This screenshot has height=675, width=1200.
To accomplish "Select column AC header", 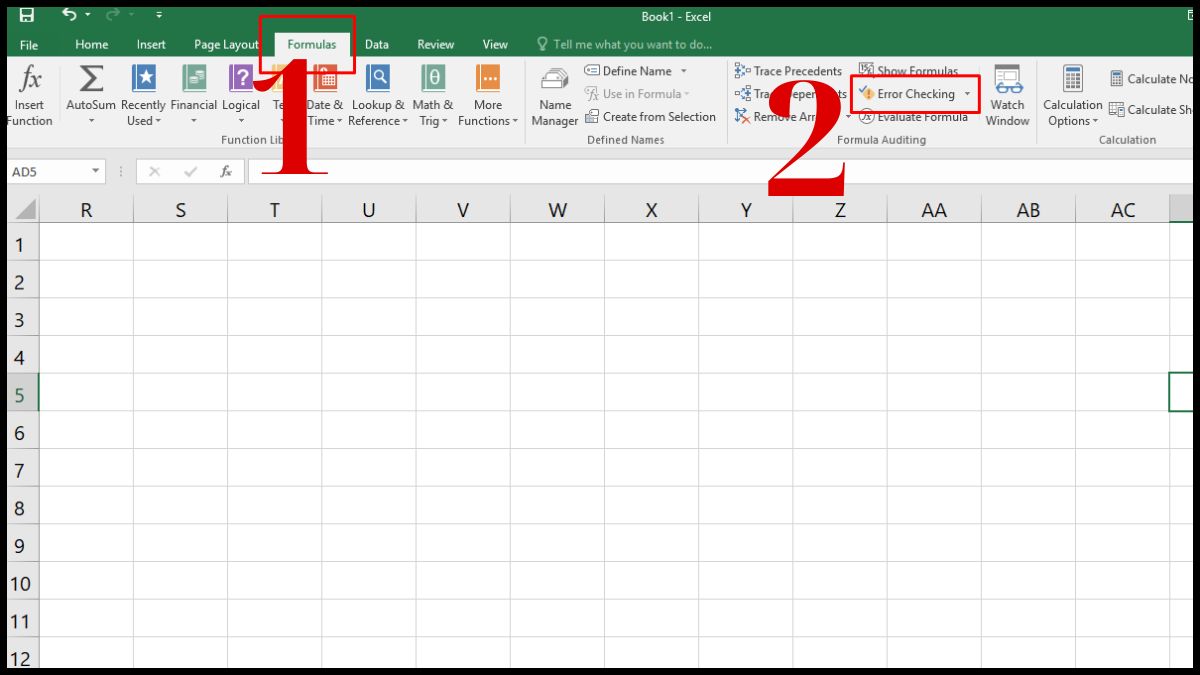I will (1123, 210).
